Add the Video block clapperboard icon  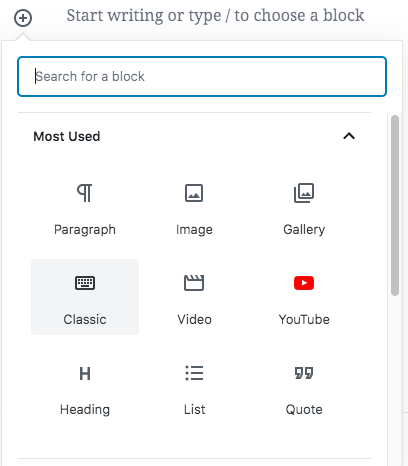(194, 283)
